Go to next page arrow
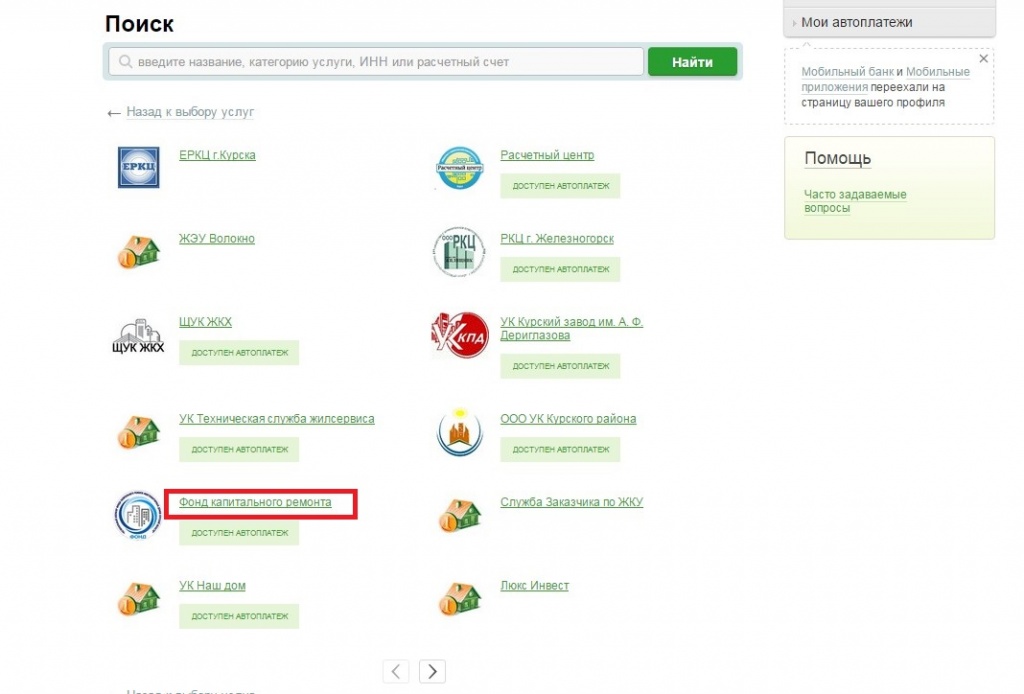 (432, 671)
